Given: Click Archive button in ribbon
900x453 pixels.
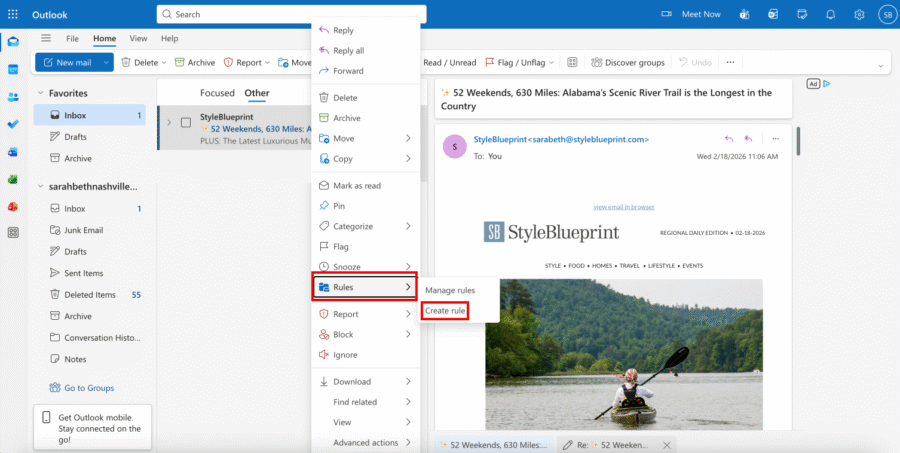Looking at the screenshot, I should (195, 63).
